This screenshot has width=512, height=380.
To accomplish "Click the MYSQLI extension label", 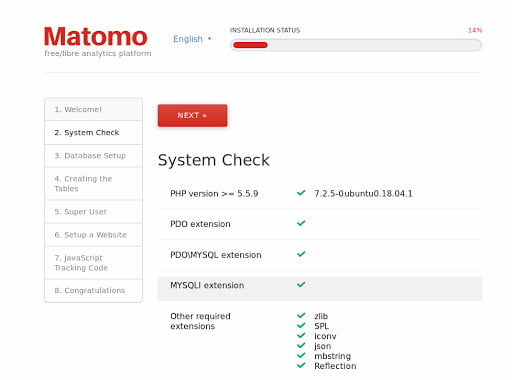I will [207, 285].
